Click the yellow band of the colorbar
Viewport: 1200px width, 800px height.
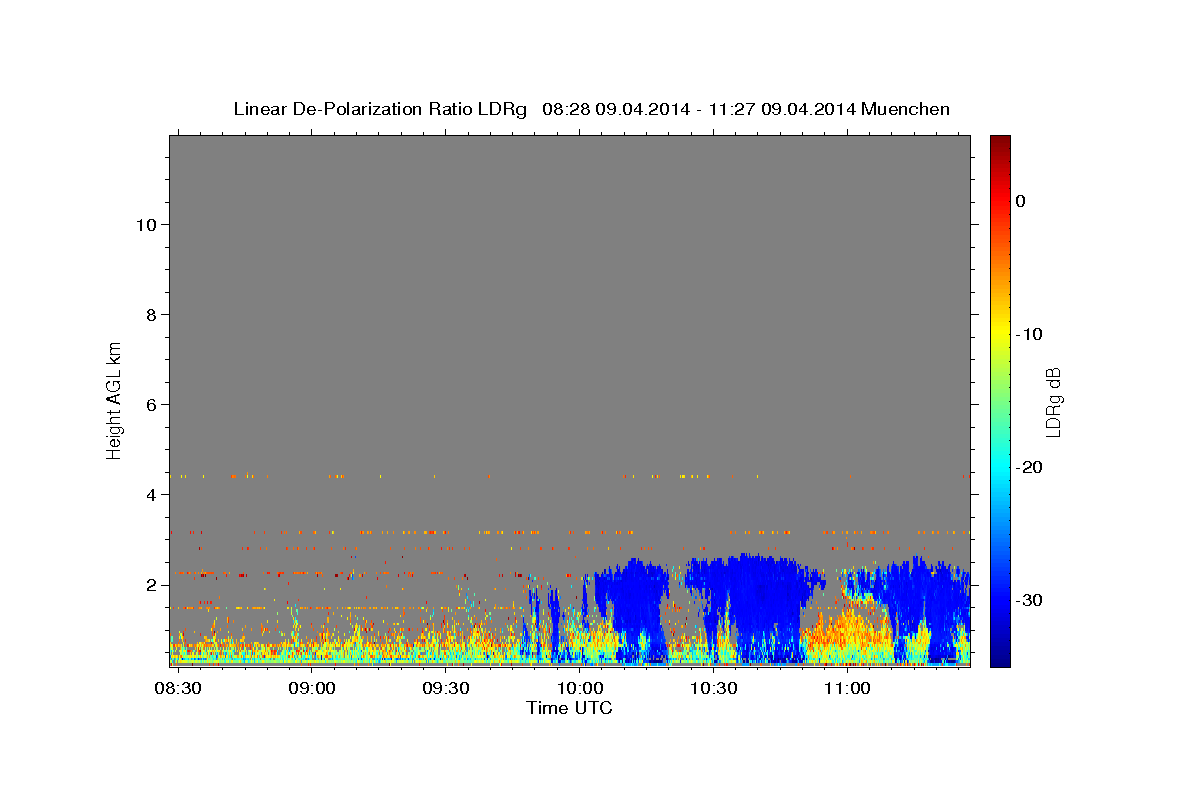(x=1000, y=334)
